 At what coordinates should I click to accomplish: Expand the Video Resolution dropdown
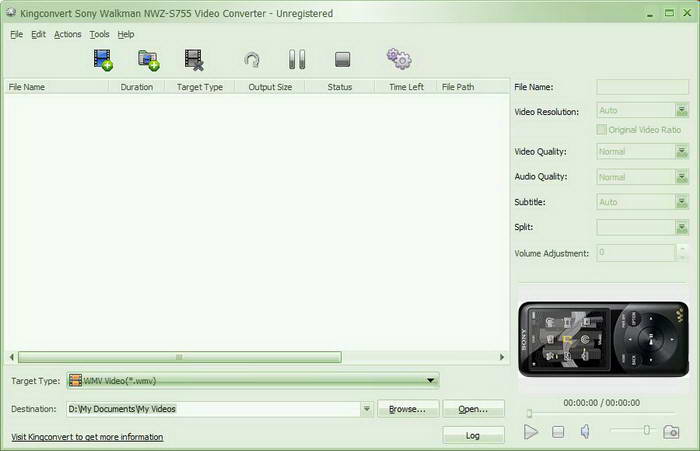(x=682, y=110)
